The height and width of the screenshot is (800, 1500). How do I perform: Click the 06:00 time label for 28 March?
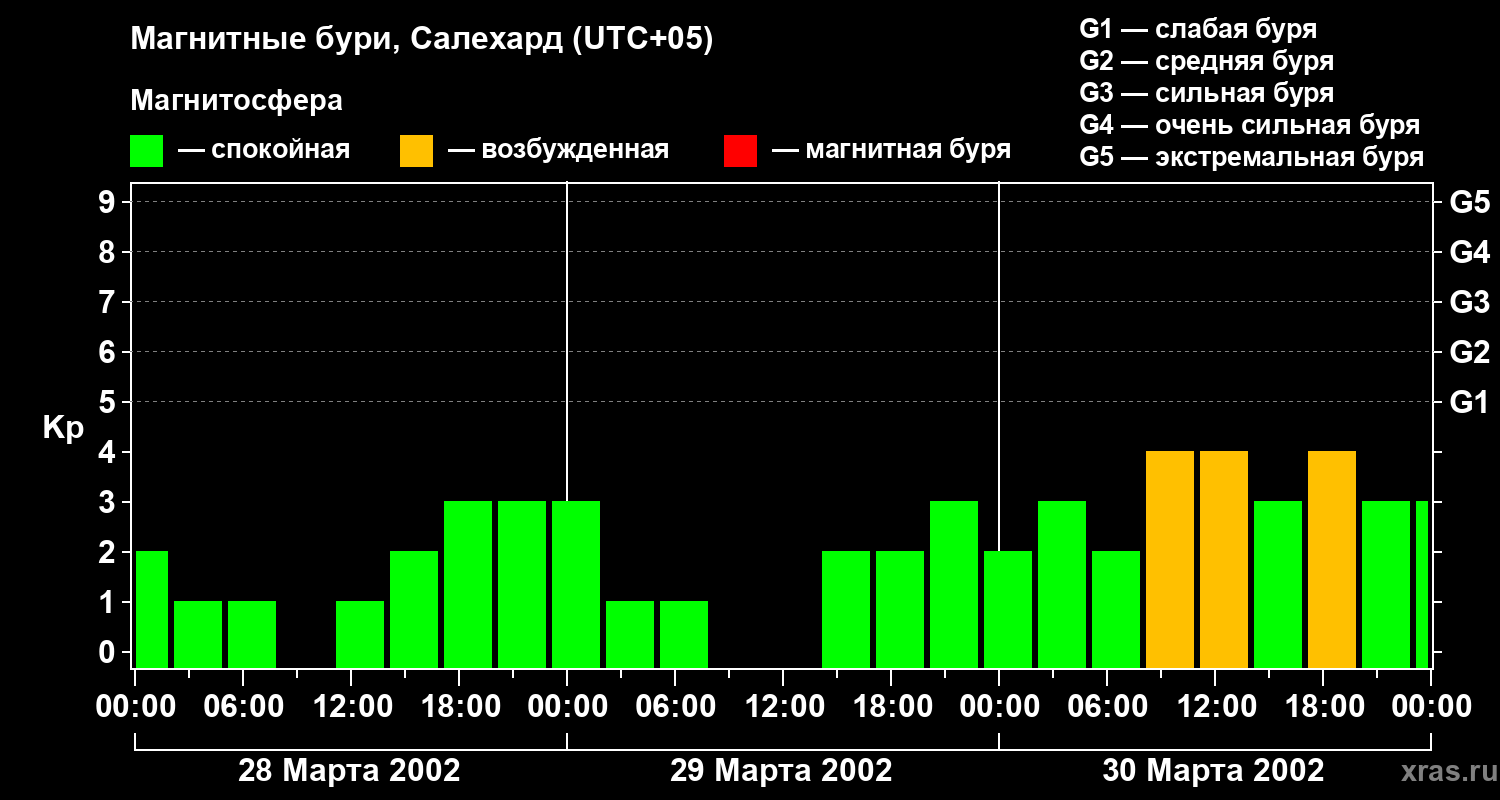pyautogui.click(x=243, y=707)
